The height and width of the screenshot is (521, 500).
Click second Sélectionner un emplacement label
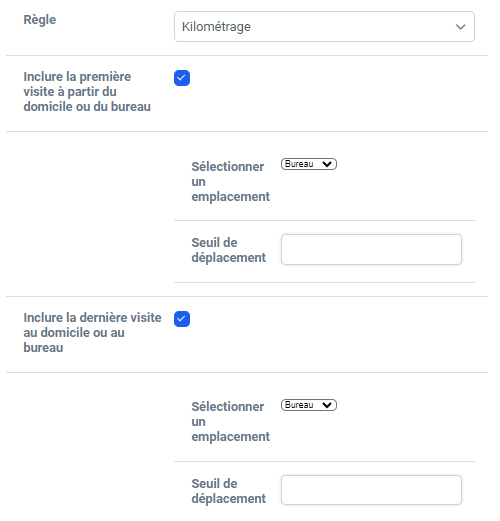pyautogui.click(x=230, y=422)
